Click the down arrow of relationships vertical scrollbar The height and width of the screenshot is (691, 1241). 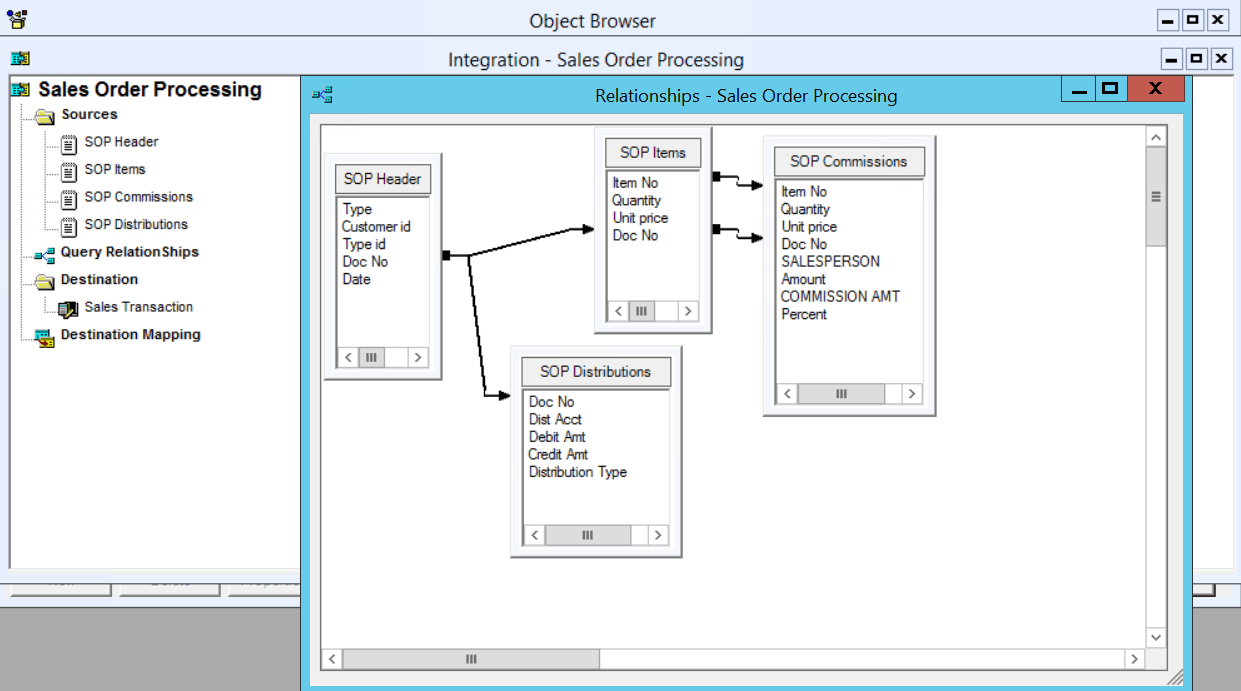click(x=1156, y=637)
